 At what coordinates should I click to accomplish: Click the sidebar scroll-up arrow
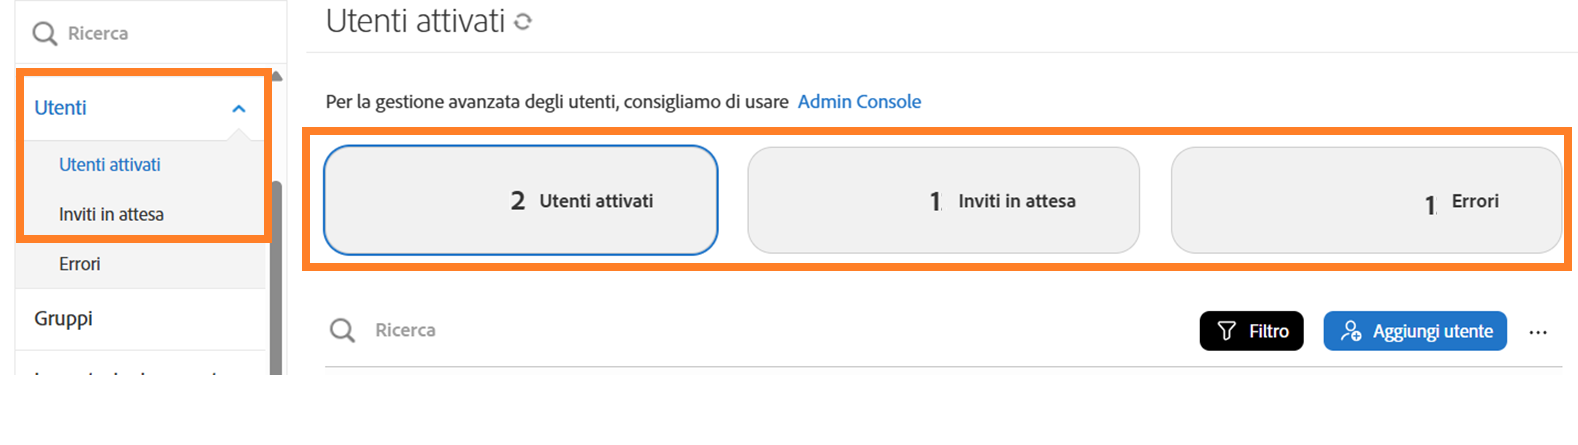277,76
